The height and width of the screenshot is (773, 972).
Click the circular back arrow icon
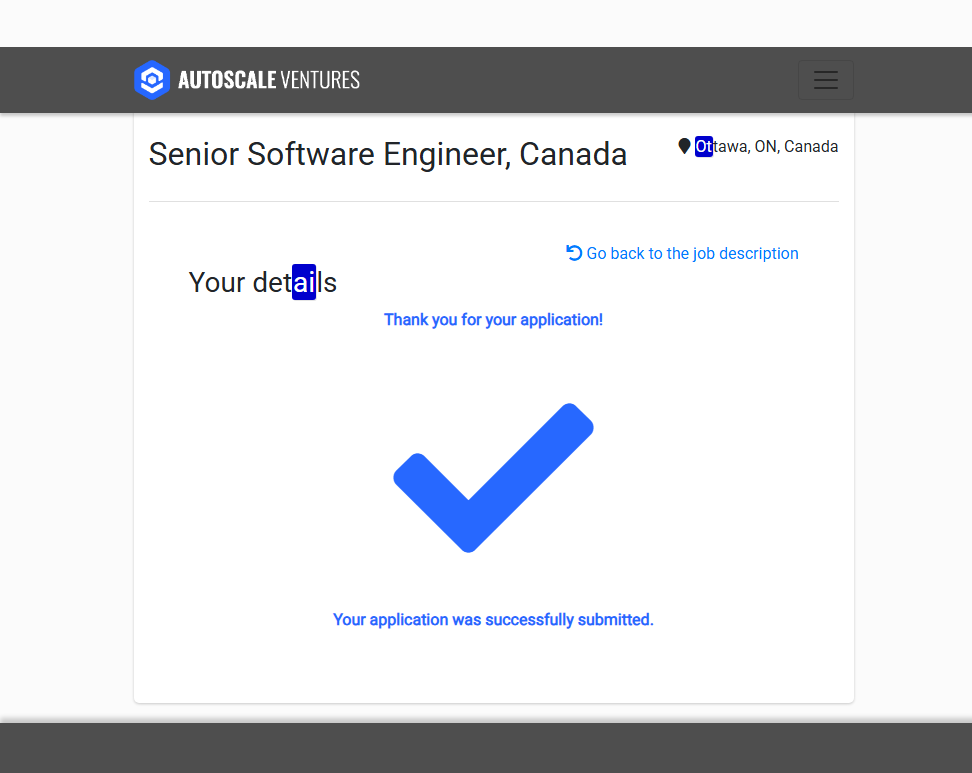coord(574,253)
